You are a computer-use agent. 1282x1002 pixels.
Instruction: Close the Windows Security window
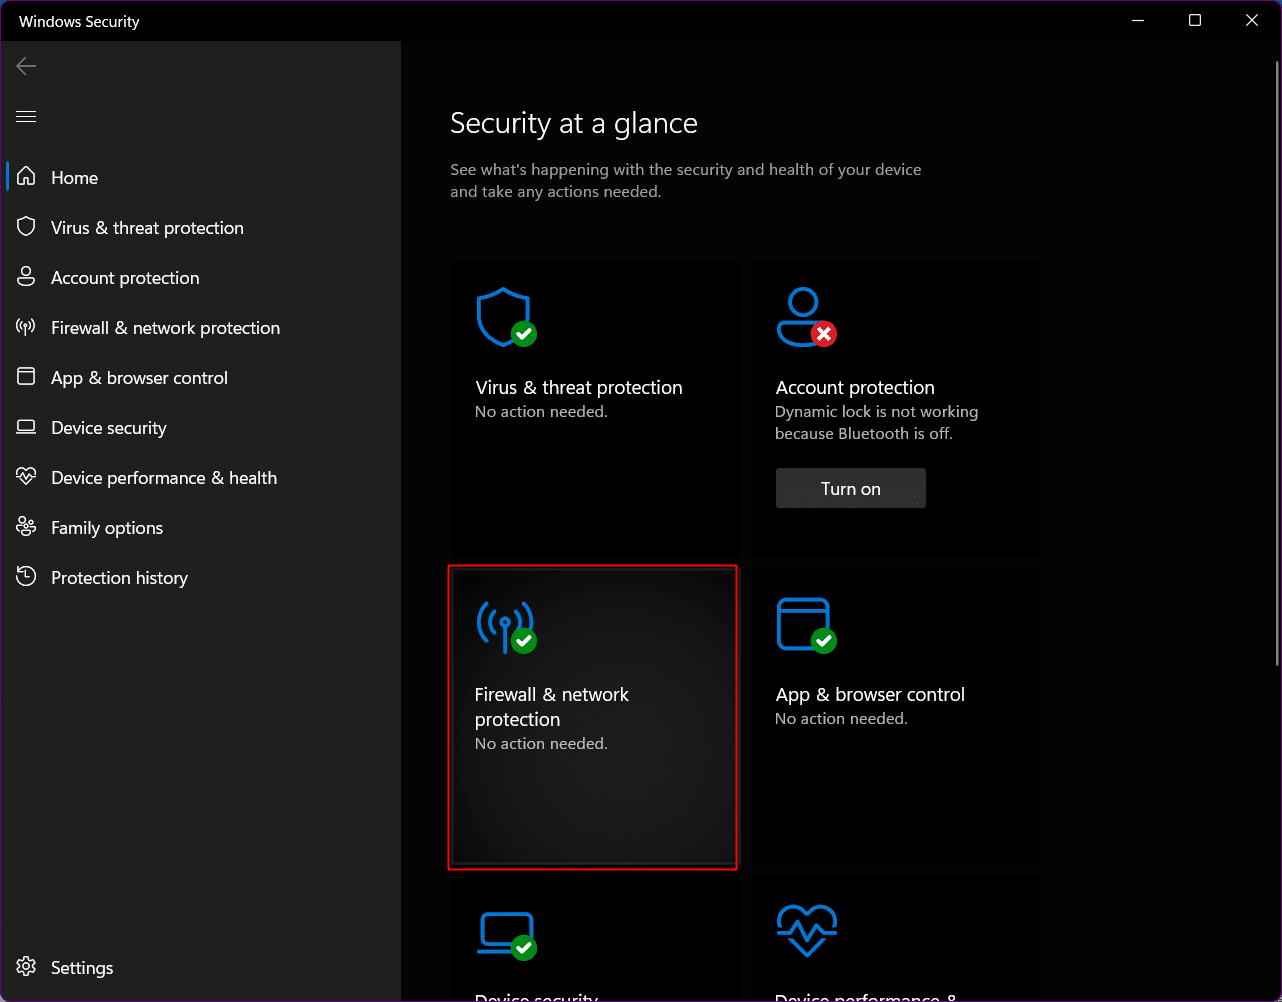click(x=1252, y=20)
